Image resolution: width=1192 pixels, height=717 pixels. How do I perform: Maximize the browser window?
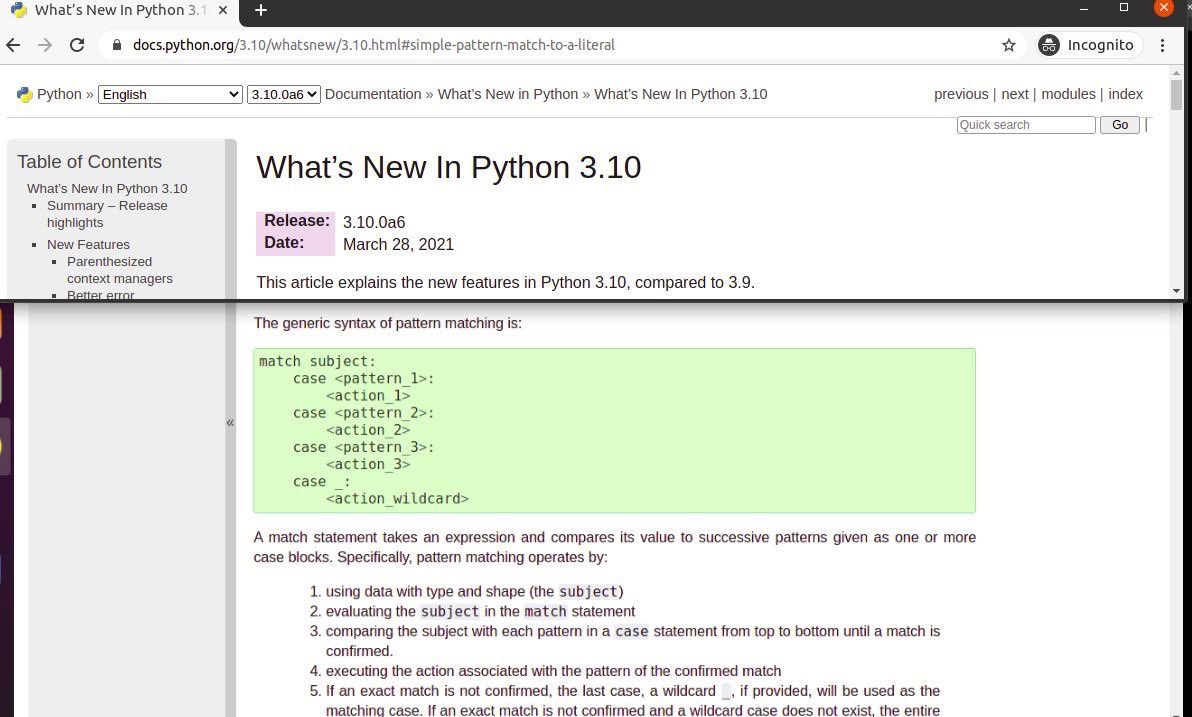[x=1124, y=8]
